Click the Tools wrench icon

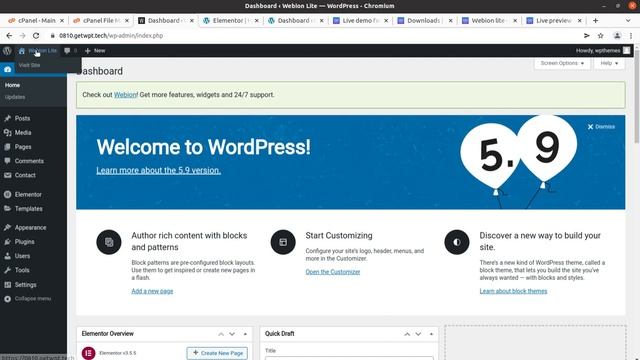[x=7, y=270]
